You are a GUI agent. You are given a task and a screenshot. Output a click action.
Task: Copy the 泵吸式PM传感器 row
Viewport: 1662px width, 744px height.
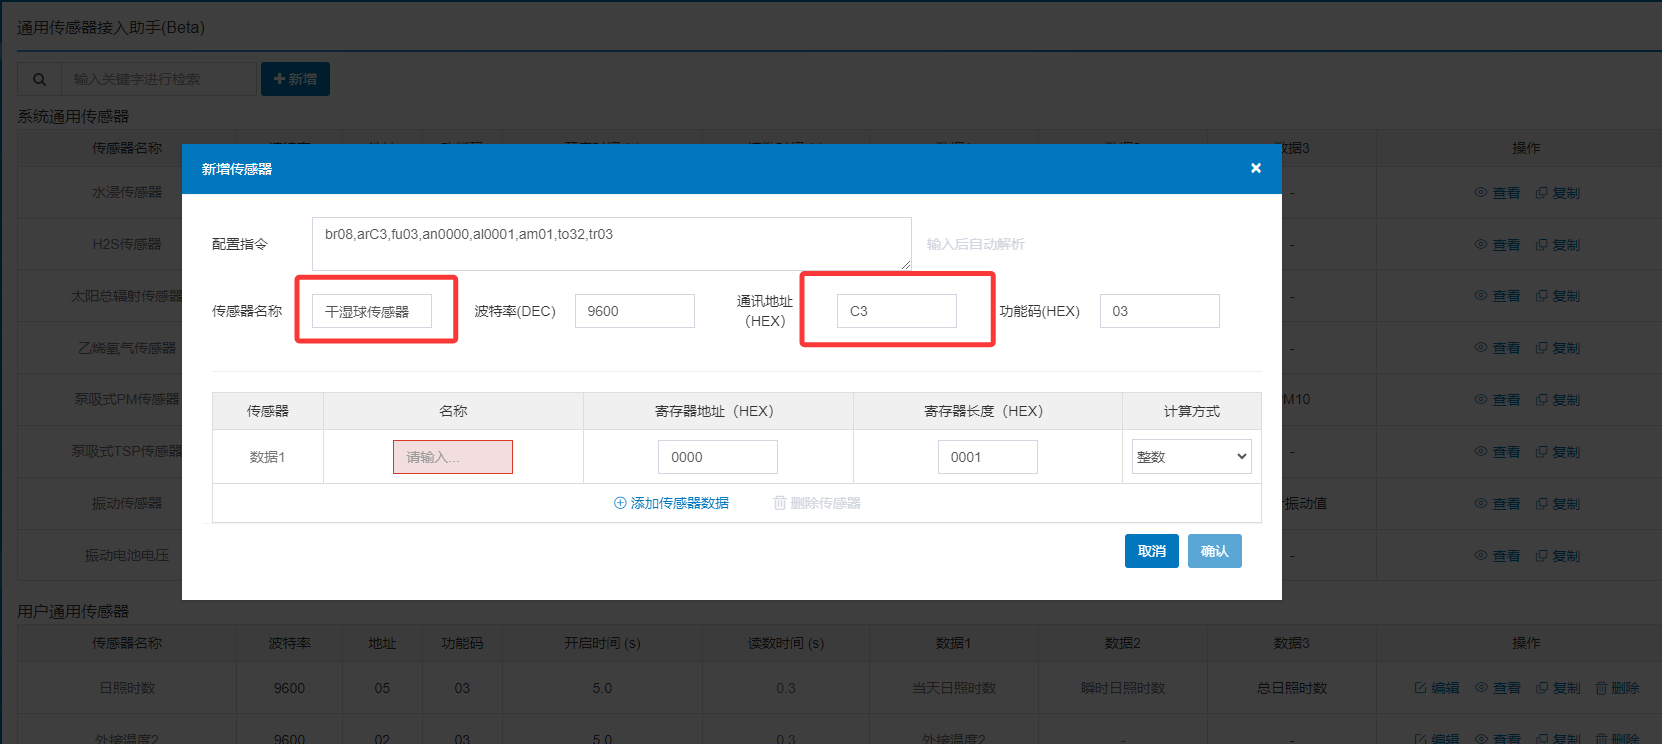point(1558,400)
